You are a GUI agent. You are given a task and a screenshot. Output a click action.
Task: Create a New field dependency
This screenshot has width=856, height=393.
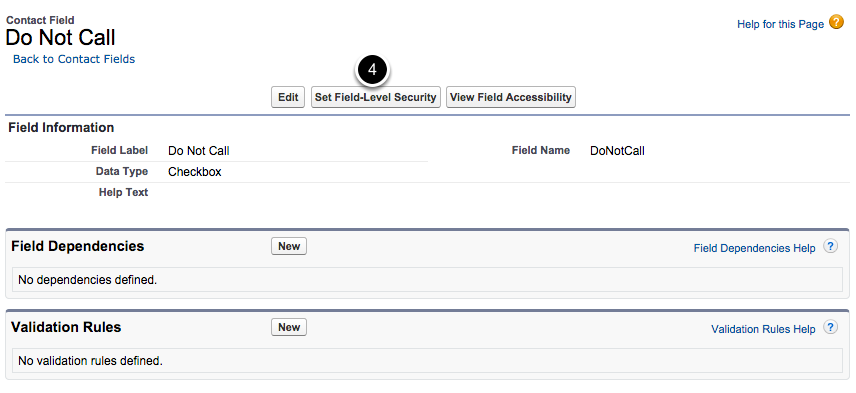[x=289, y=246]
